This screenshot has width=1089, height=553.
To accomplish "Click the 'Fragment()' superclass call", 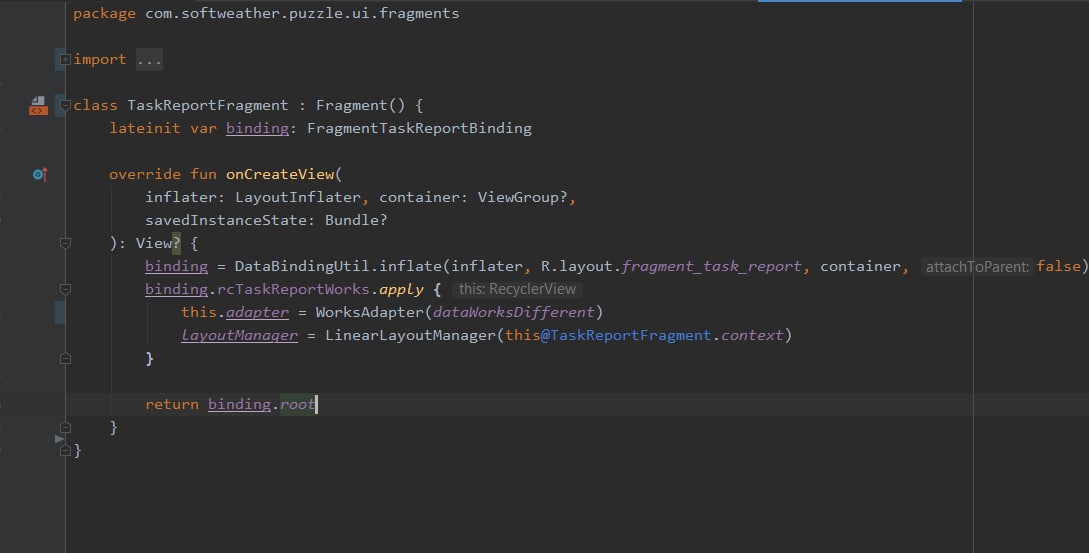I will [x=360, y=106].
